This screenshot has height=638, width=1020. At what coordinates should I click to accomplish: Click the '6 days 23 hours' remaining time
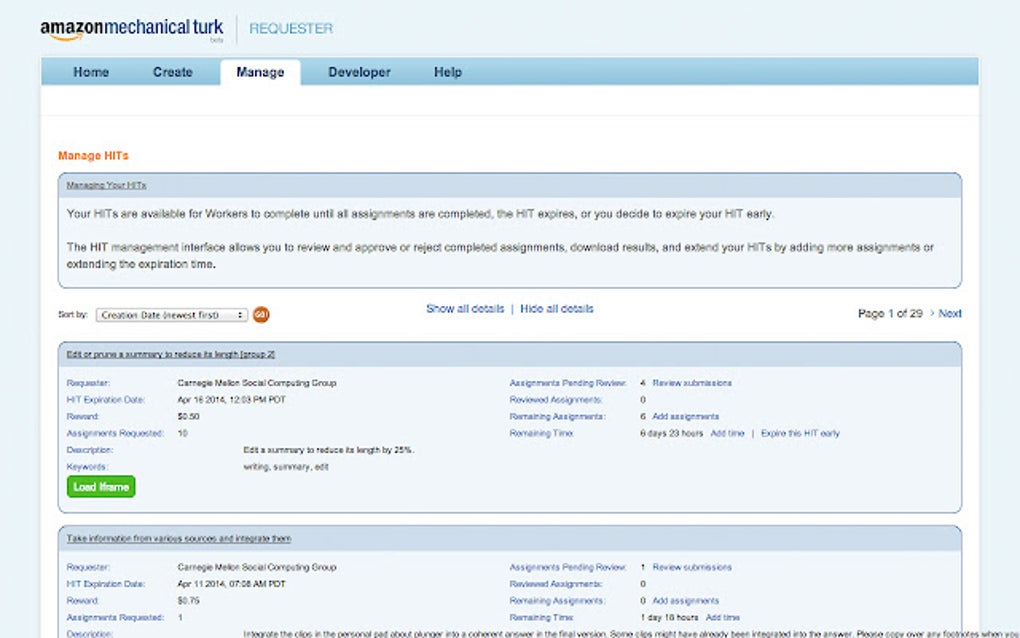[x=671, y=433]
